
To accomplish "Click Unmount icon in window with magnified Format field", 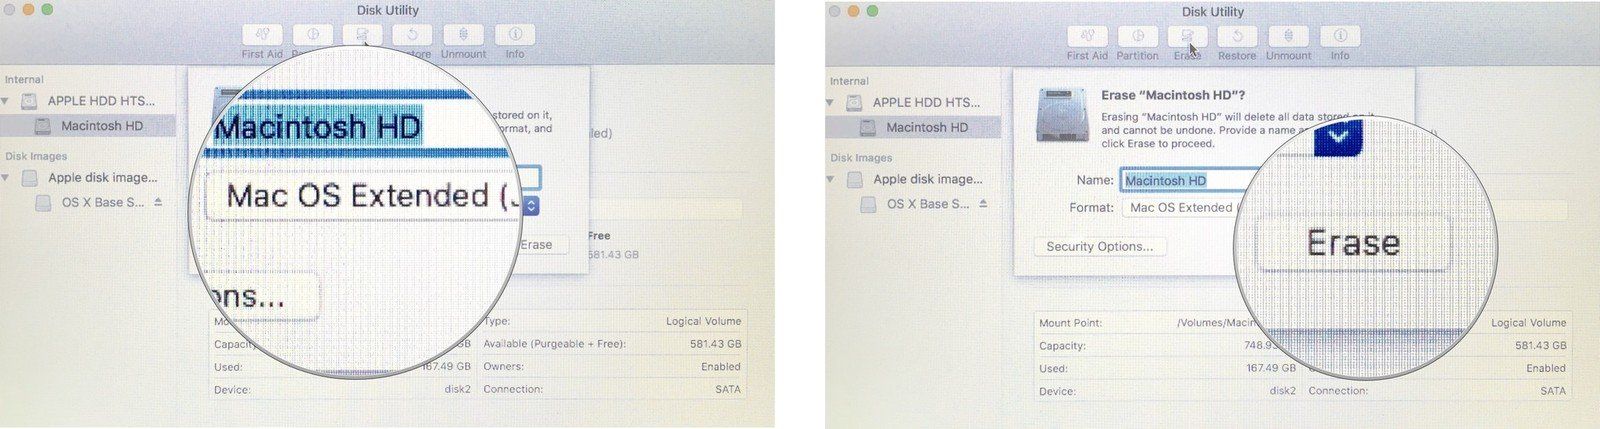I will [463, 34].
